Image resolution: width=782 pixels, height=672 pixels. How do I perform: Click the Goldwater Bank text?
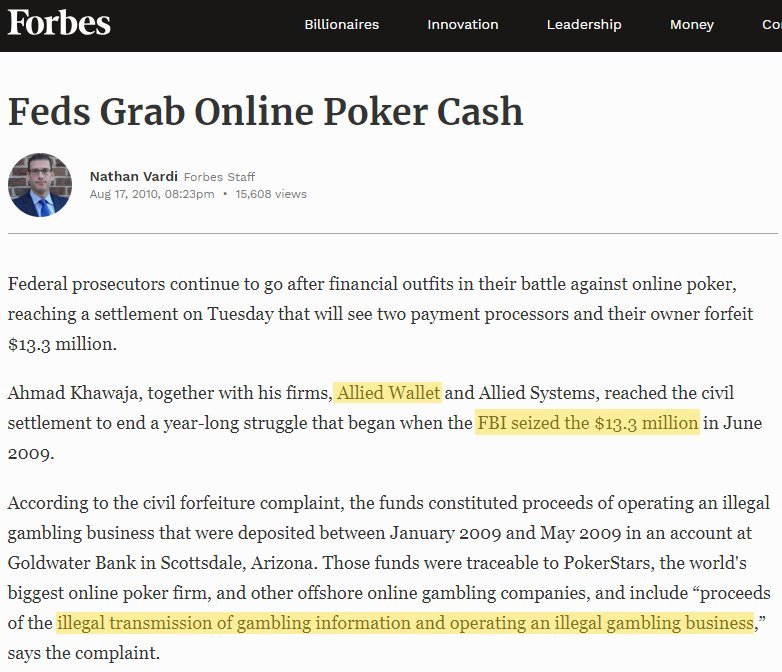click(x=72, y=563)
